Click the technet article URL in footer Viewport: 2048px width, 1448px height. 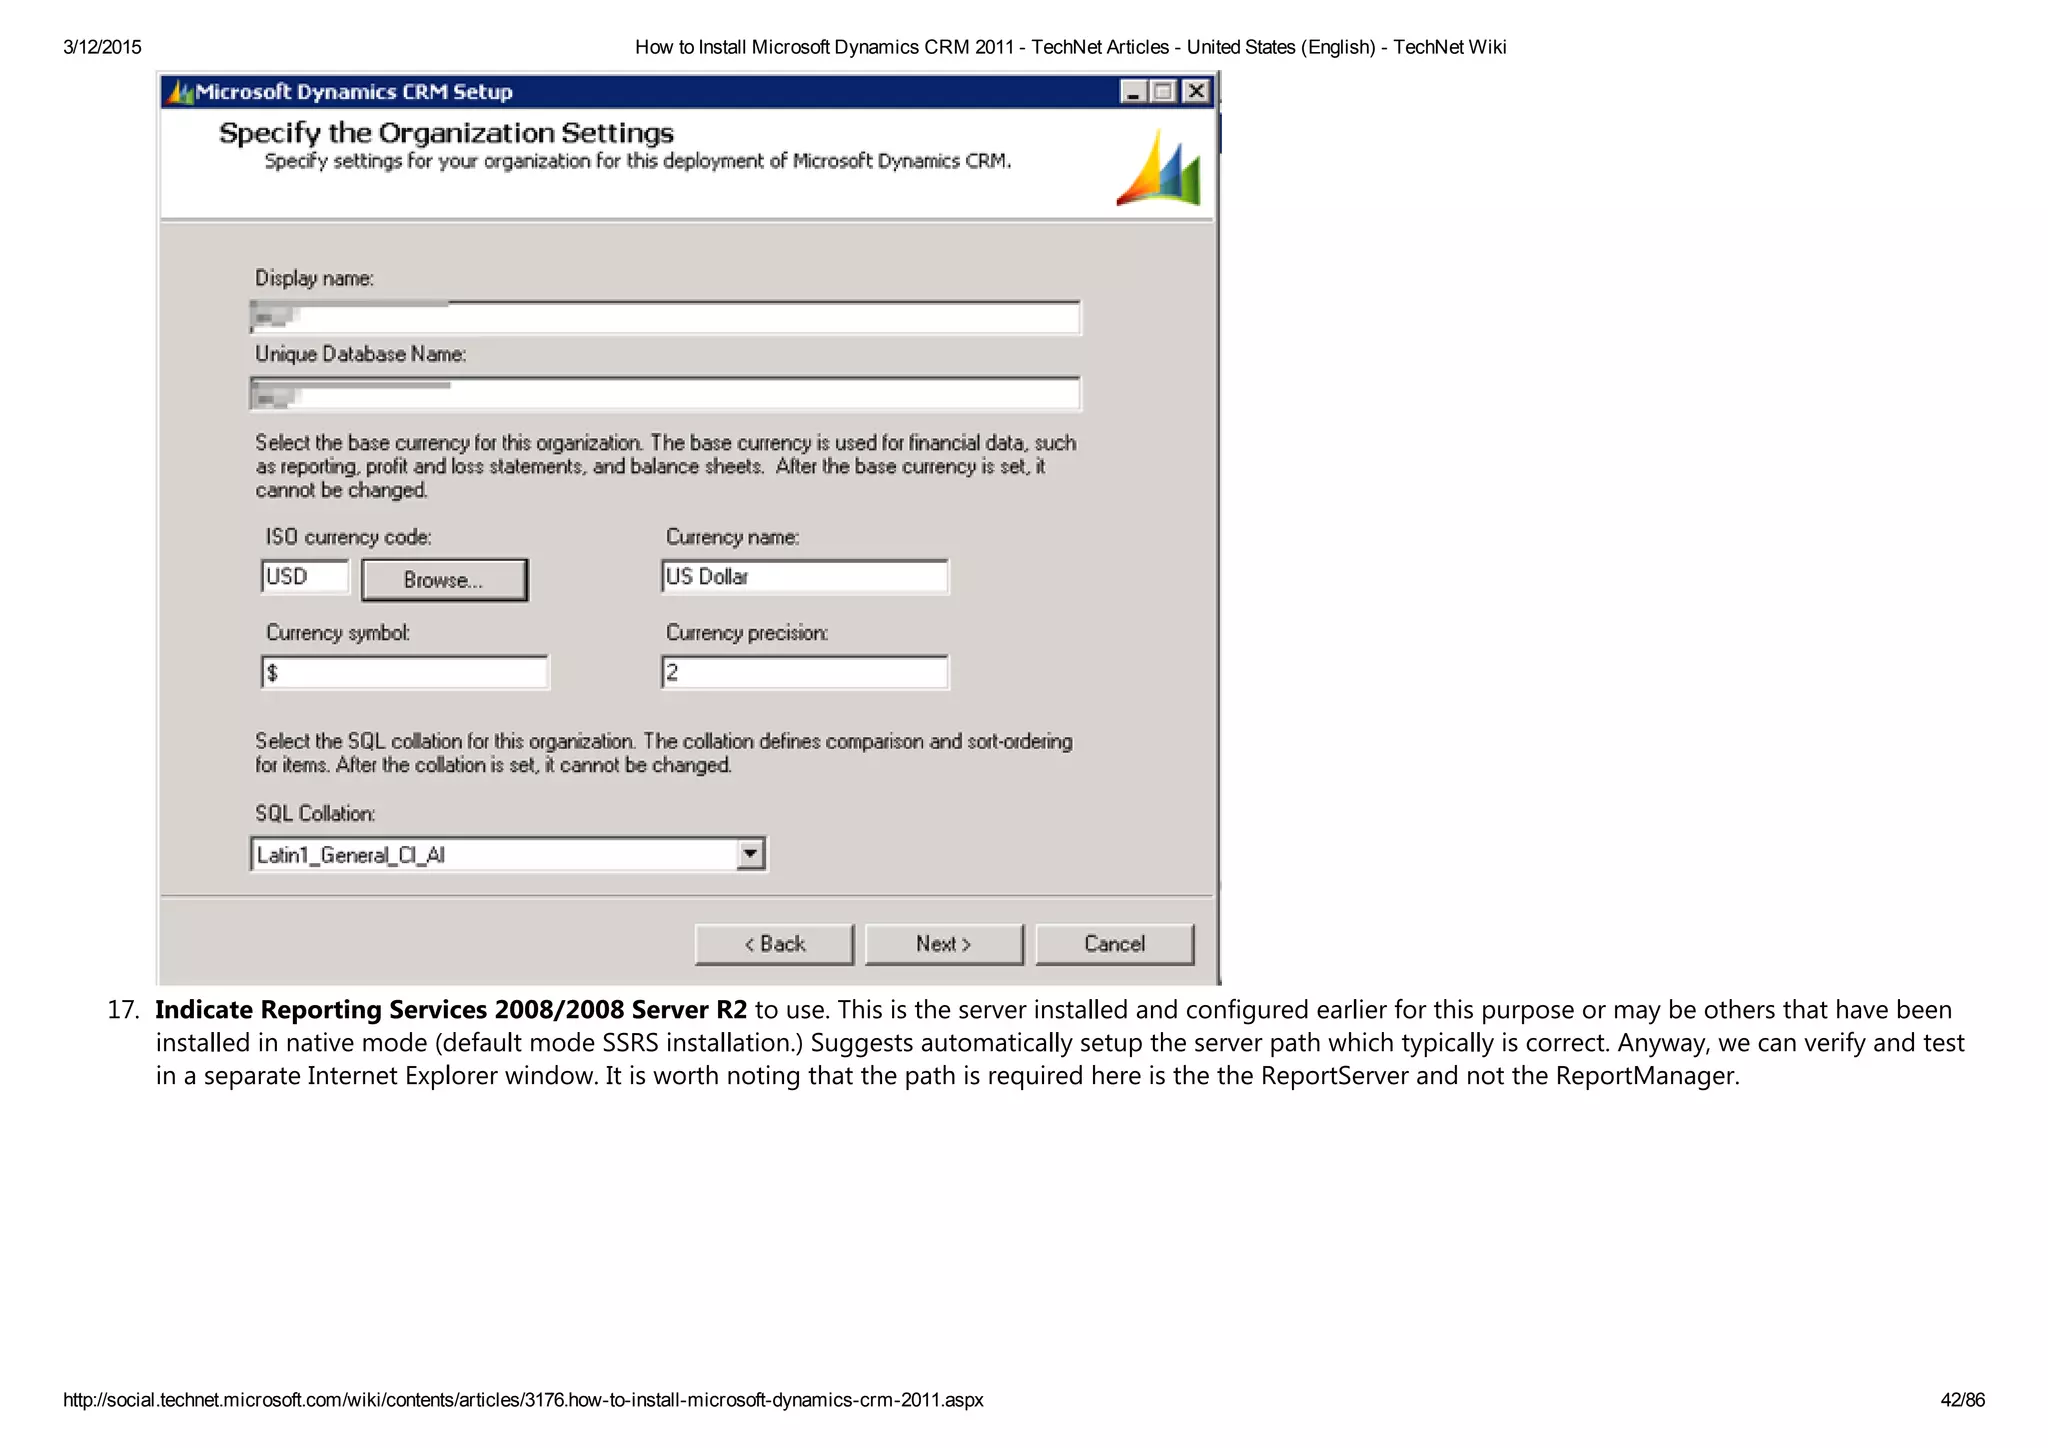click(x=523, y=1400)
